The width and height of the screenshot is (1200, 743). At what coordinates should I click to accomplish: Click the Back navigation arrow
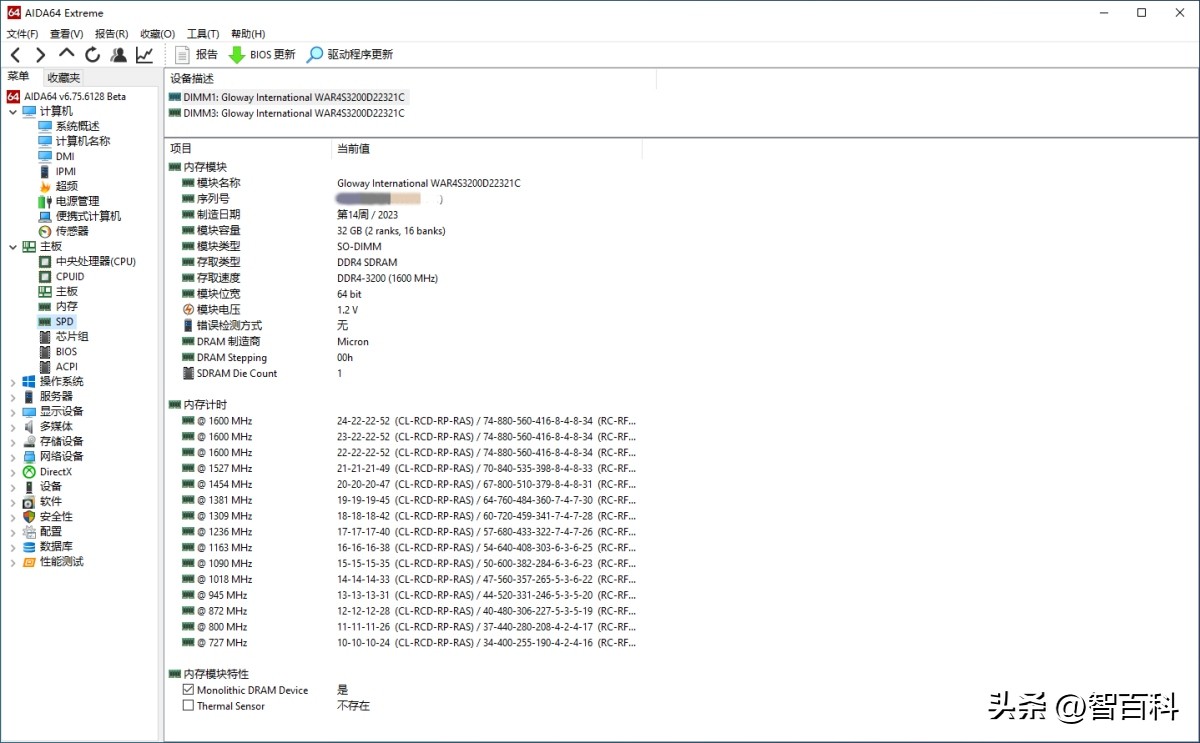(15, 55)
